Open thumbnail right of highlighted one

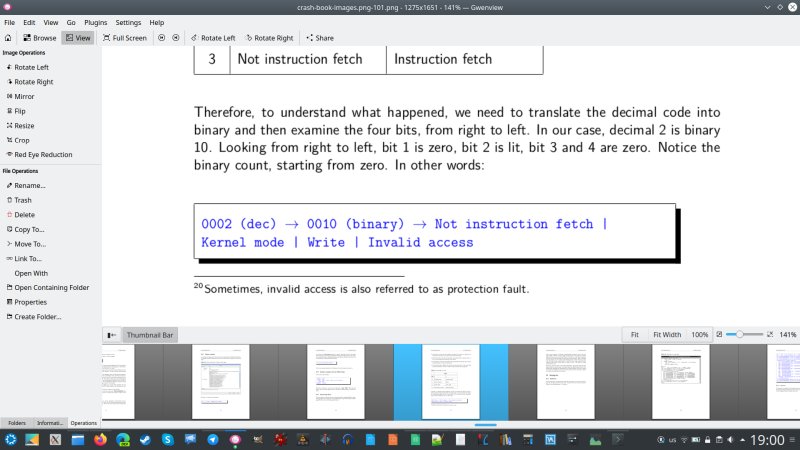566,382
